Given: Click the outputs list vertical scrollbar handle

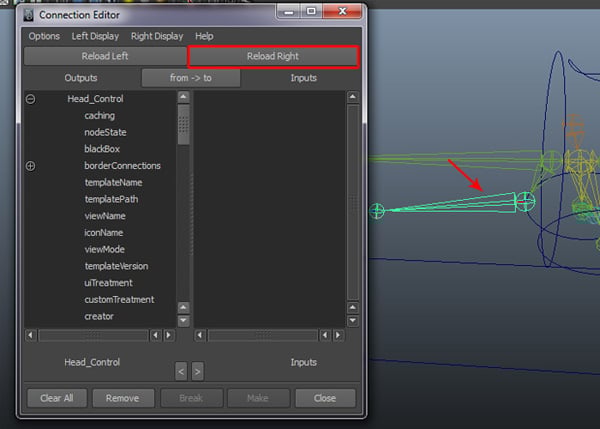Looking at the screenshot, I should [x=183, y=125].
